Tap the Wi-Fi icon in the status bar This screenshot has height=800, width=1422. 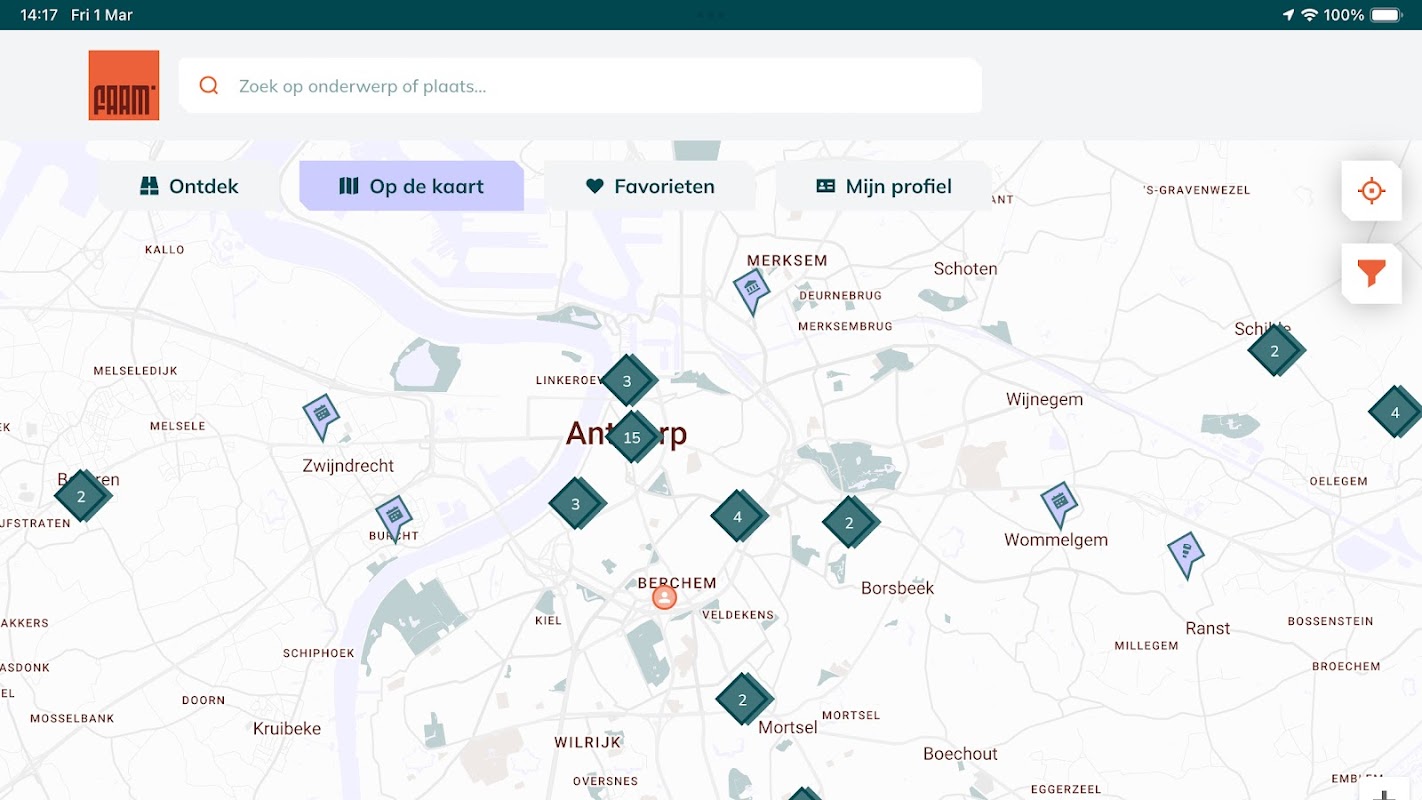1309,15
